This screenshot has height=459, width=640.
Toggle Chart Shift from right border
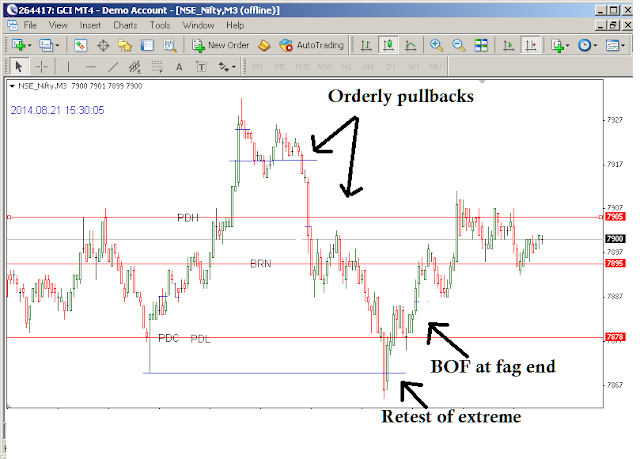pos(531,45)
